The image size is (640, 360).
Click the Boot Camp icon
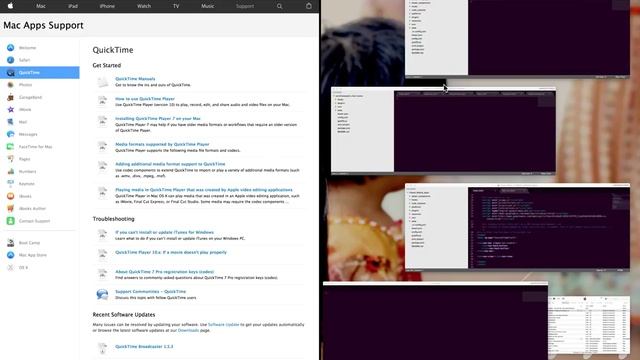[11, 243]
